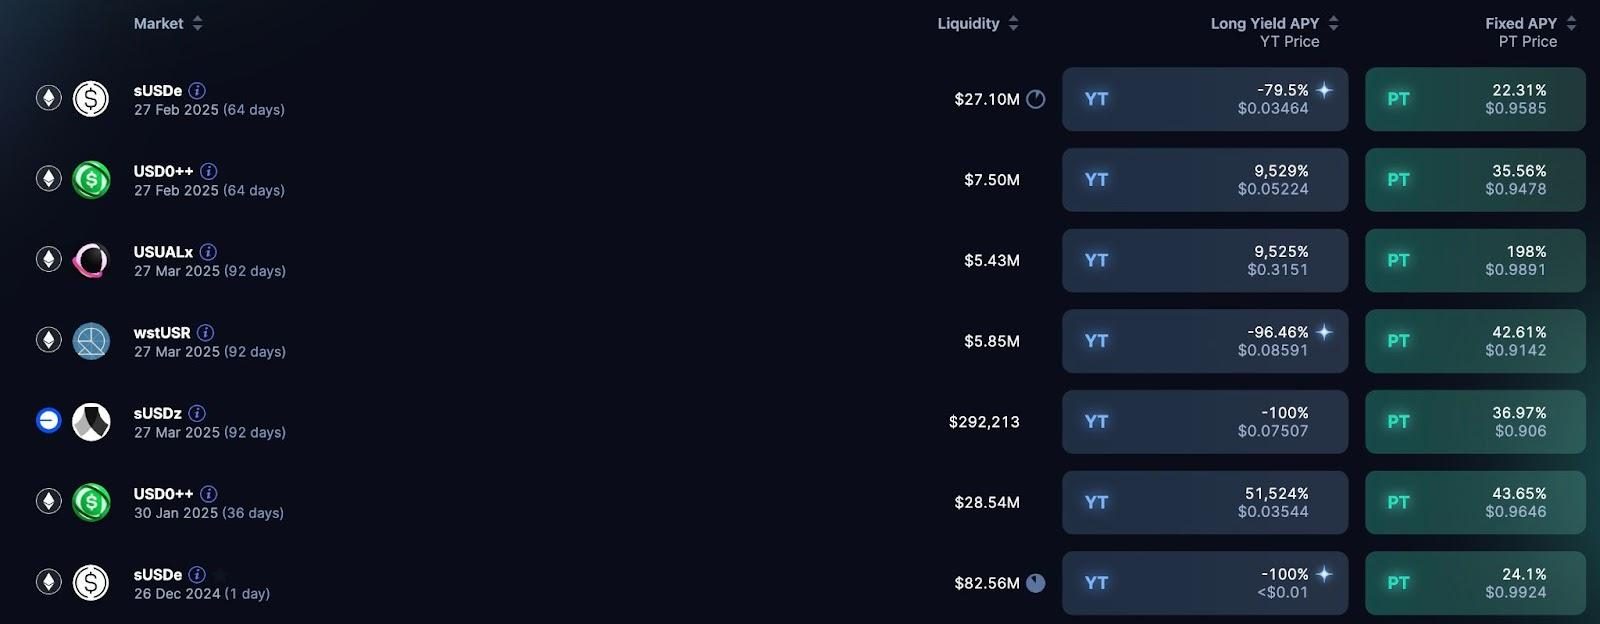Sort the table by Market column
This screenshot has height=624, width=1600.
[197, 23]
